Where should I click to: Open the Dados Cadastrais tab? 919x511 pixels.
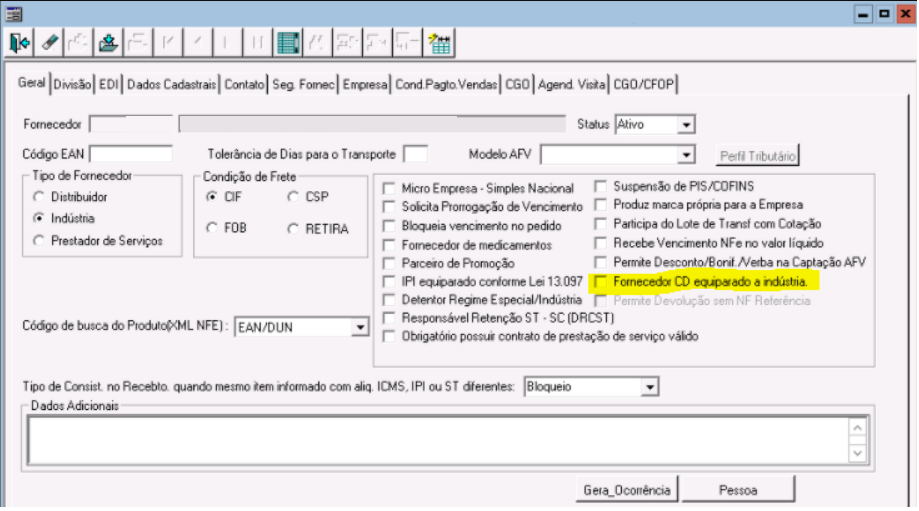pos(171,84)
